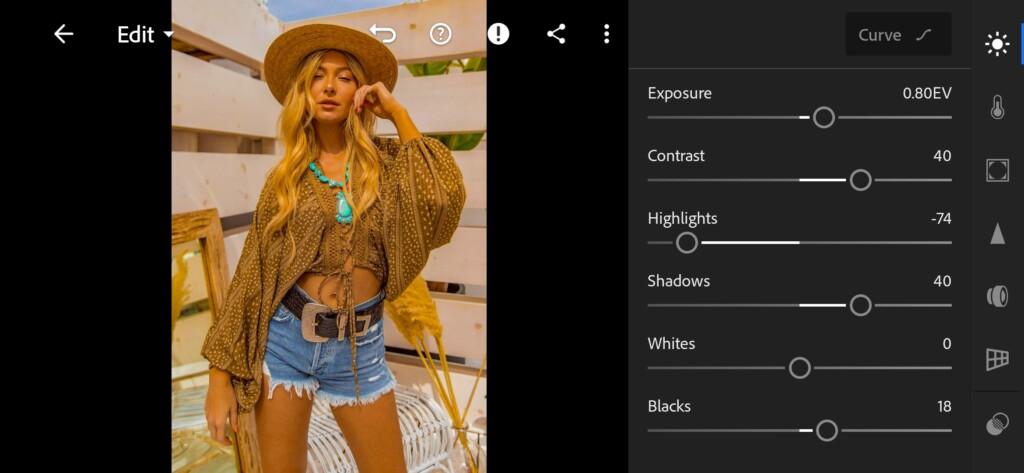Open the Presets overlapping circles icon
Image resolution: width=1024 pixels, height=473 pixels.
coord(997,424)
